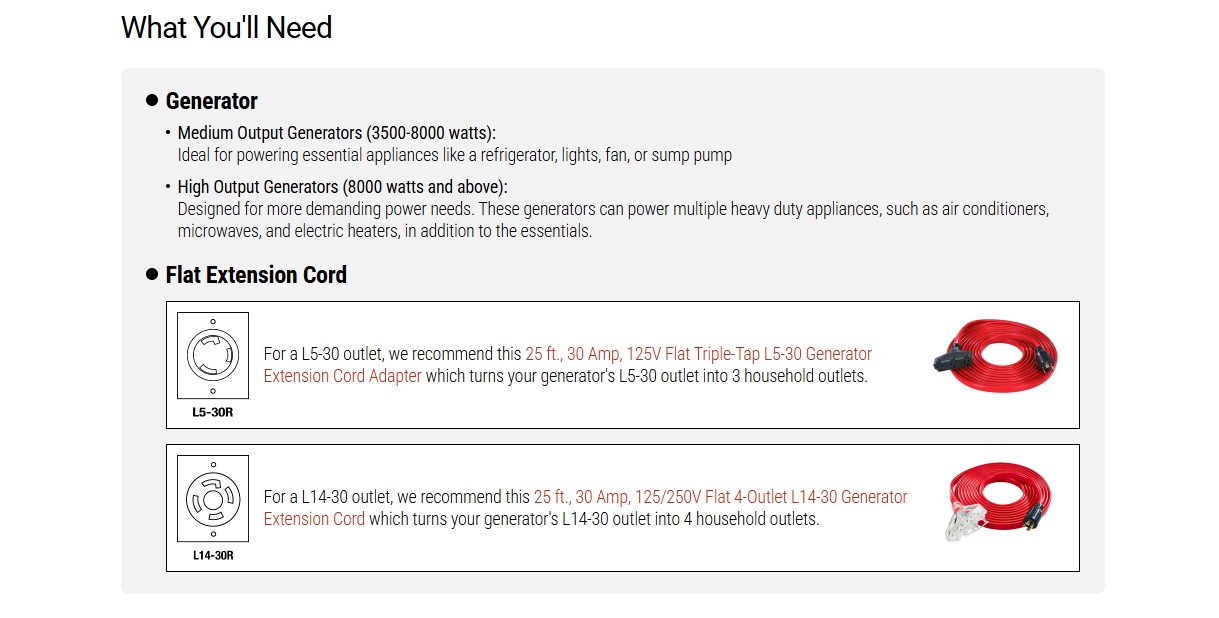Open the 25 ft. Flat Triple-Tap L5-30 link

[x=697, y=354]
